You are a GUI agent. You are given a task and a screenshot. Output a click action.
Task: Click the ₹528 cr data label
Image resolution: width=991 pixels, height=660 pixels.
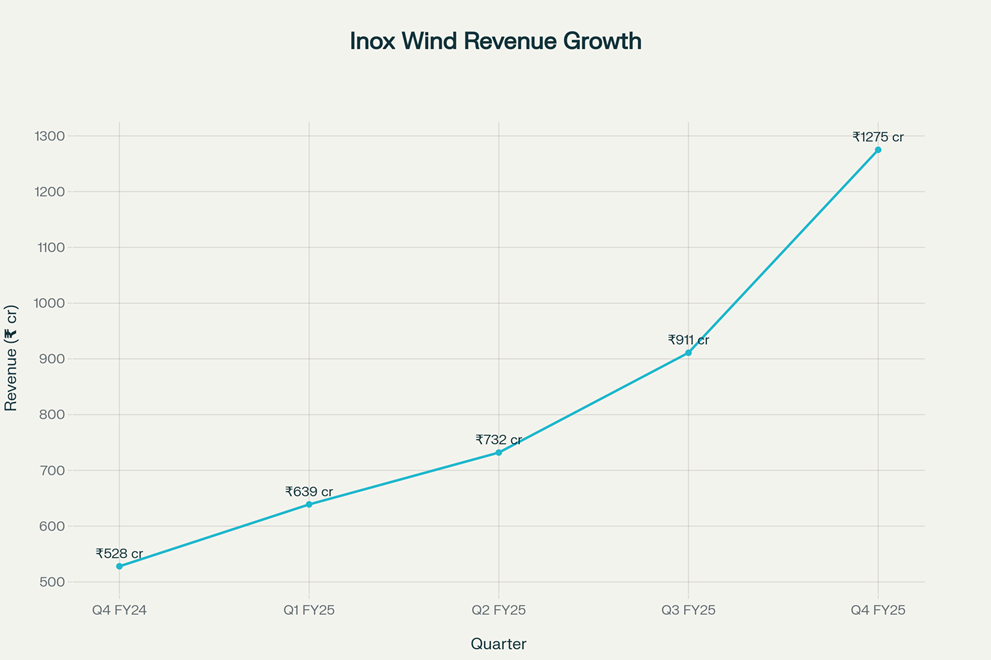click(119, 554)
